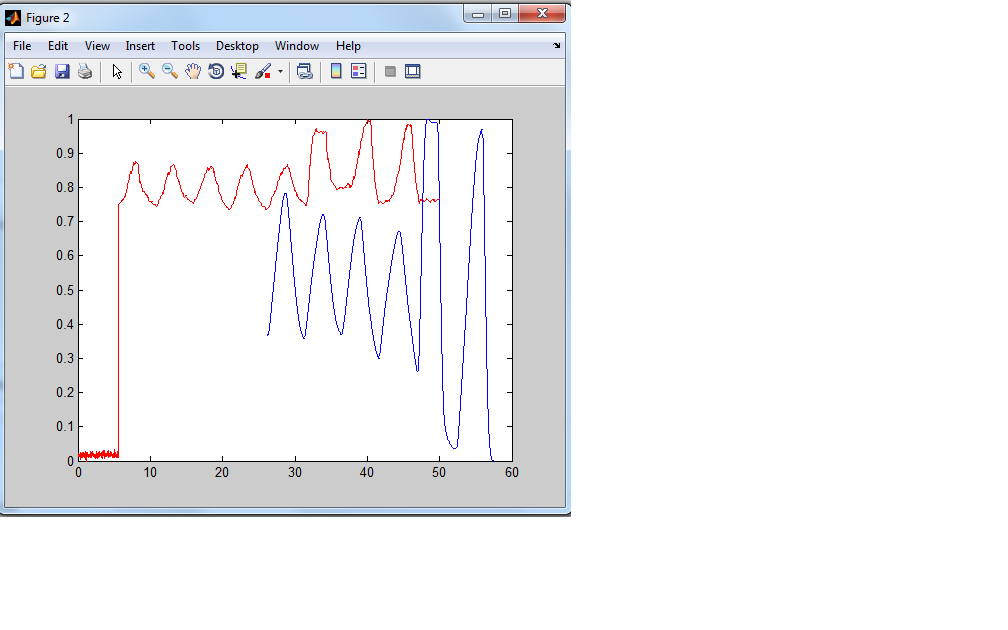Toggle the Insert Colorbar button
1008x630 pixels.
coord(336,71)
